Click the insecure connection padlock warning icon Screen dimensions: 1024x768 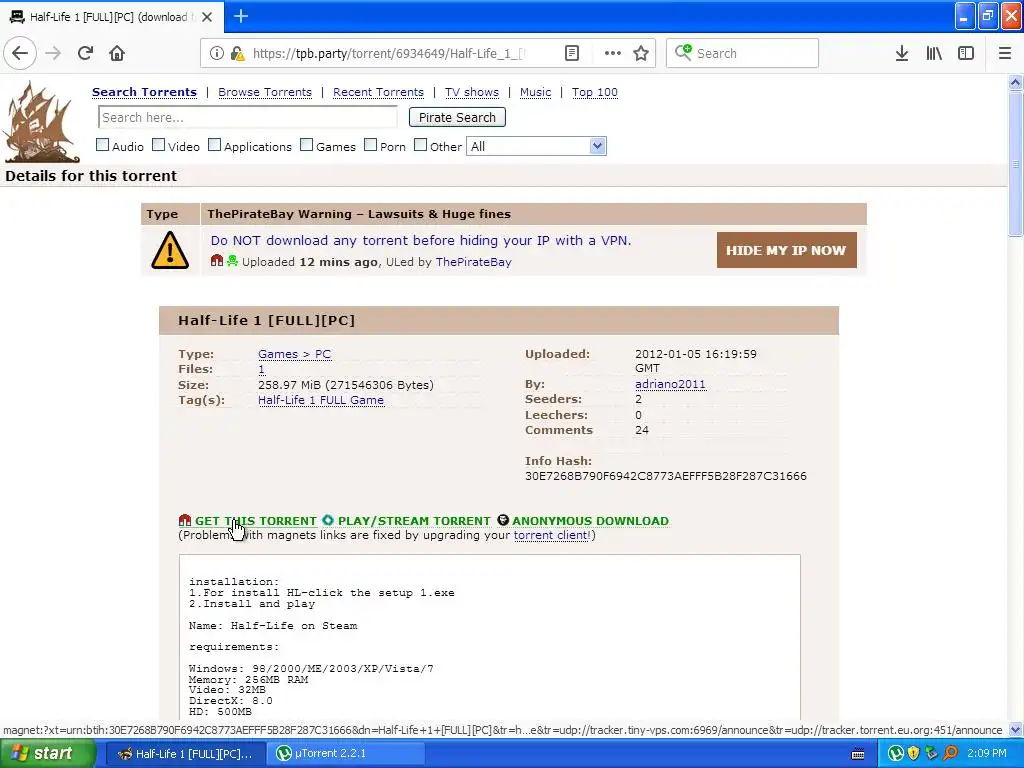238,53
